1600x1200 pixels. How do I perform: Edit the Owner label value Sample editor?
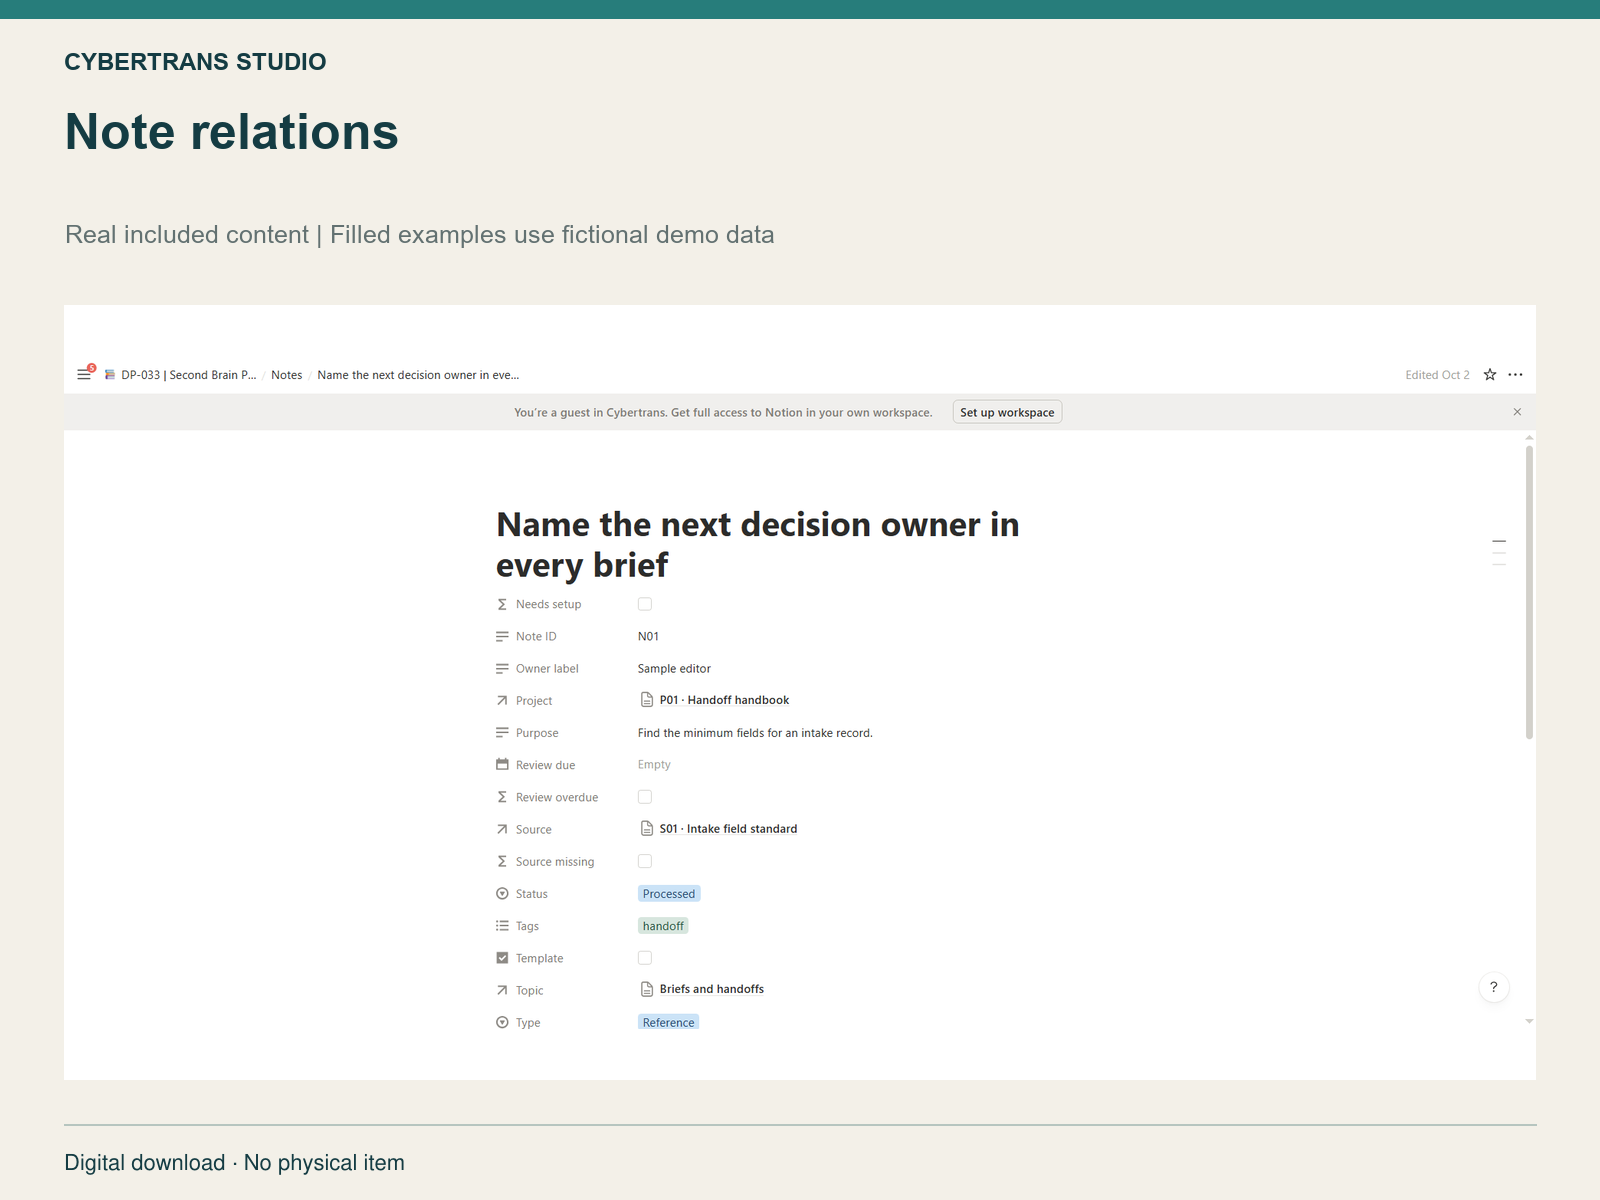tap(674, 668)
